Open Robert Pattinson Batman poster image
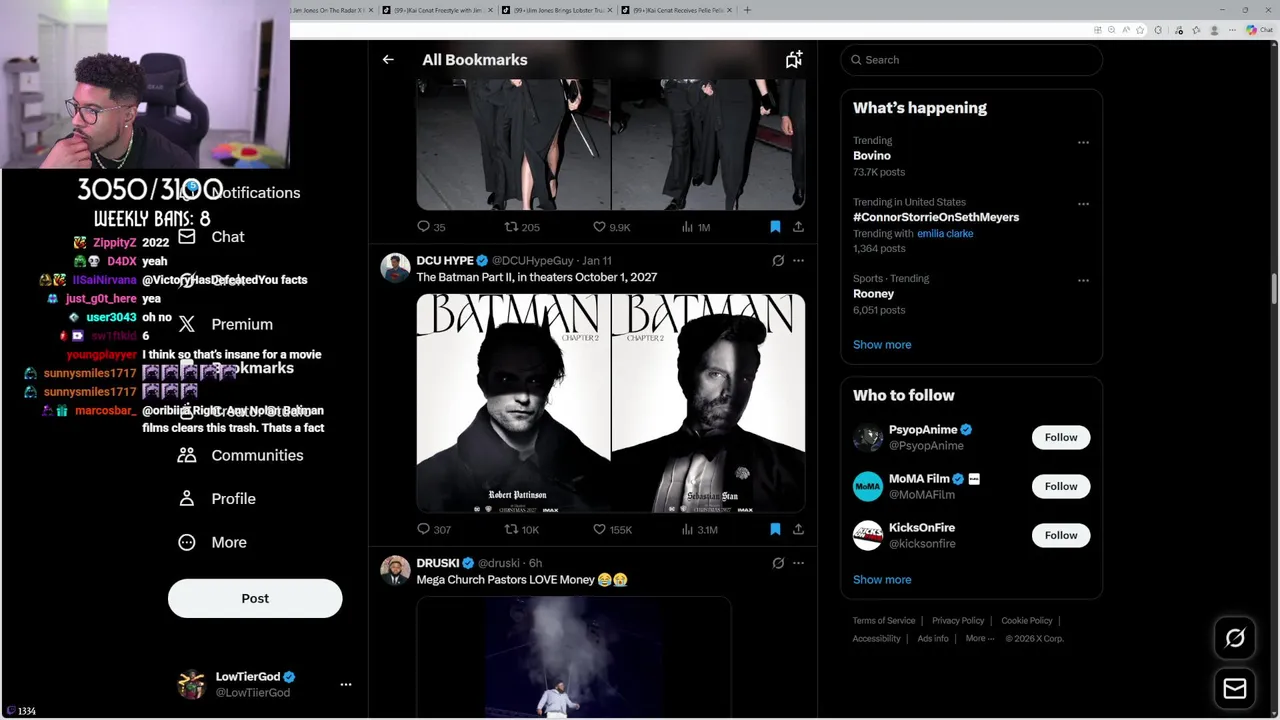The width and height of the screenshot is (1280, 720). coord(513,403)
